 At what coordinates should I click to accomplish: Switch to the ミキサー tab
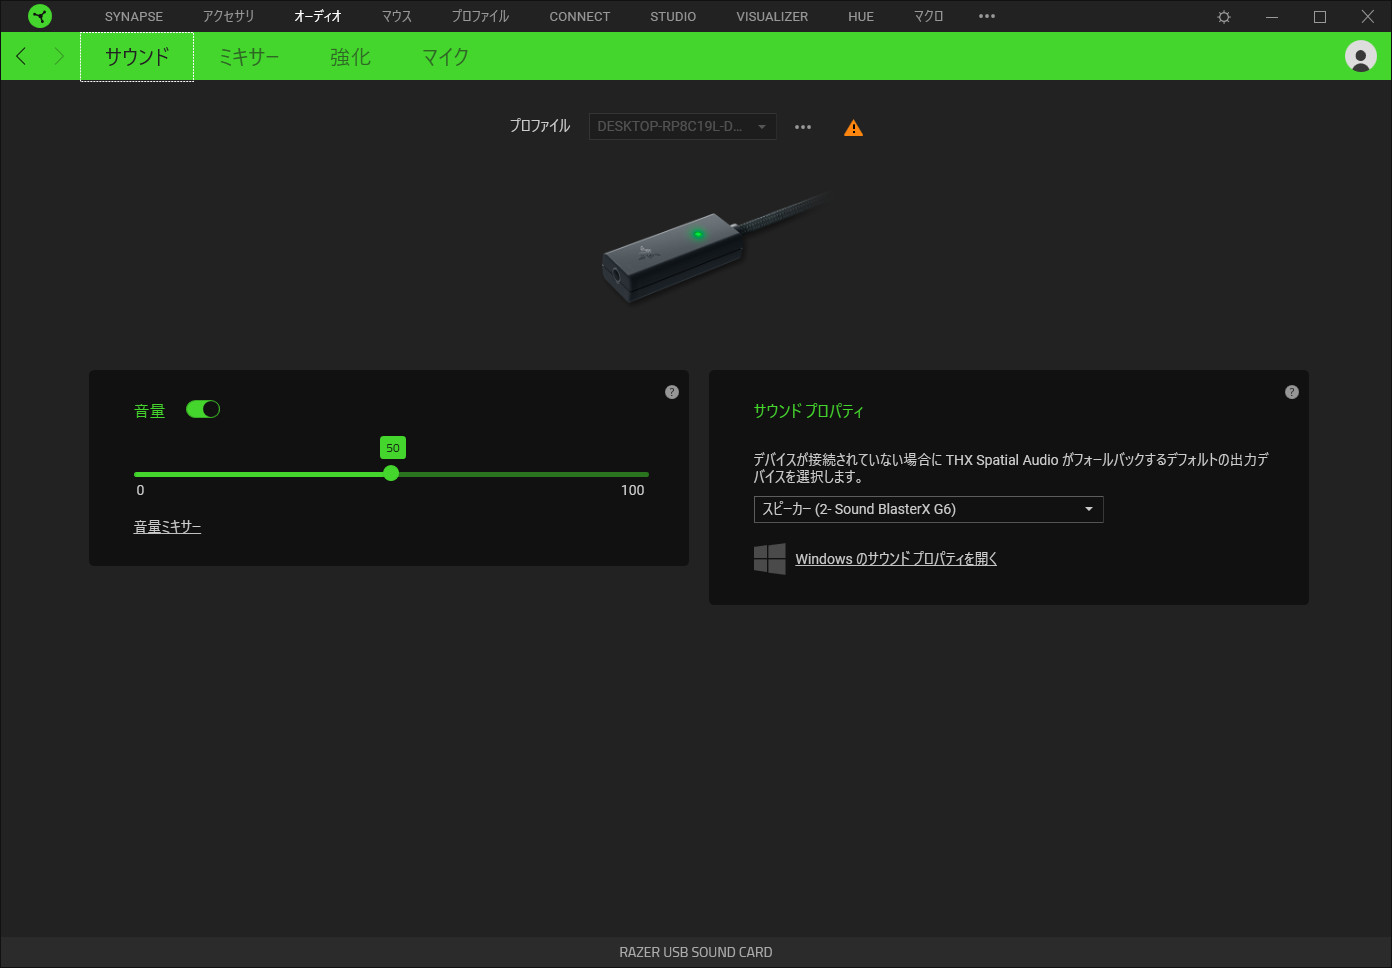249,57
